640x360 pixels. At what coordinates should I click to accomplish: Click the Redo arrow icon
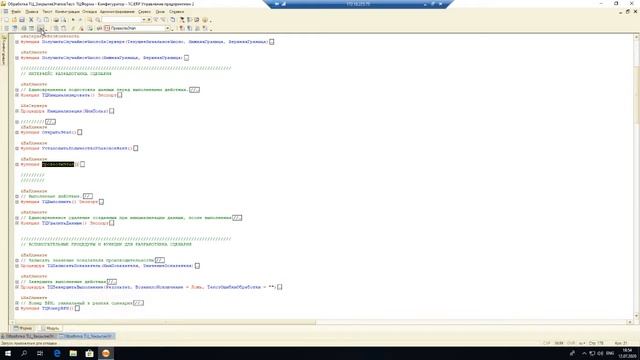point(80,20)
